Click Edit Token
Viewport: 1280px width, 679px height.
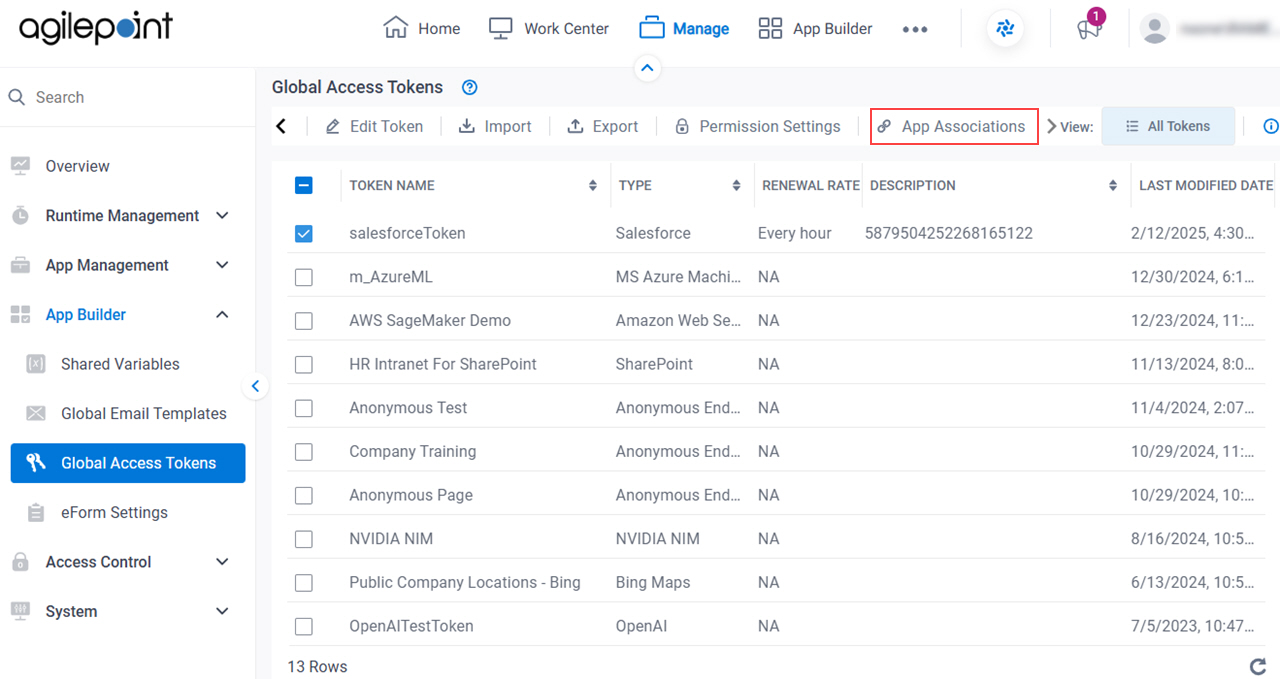click(x=374, y=126)
